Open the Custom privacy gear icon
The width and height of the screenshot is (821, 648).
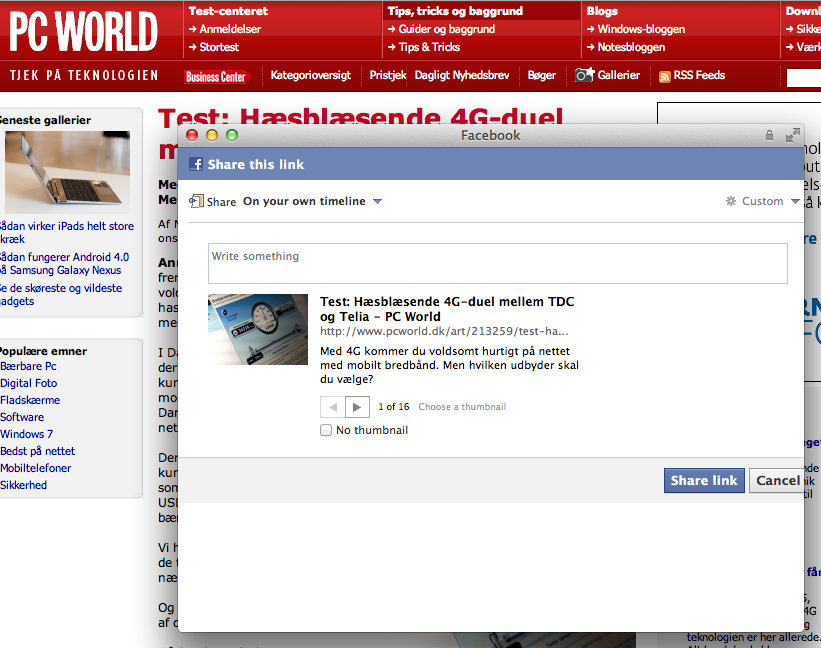click(x=731, y=201)
